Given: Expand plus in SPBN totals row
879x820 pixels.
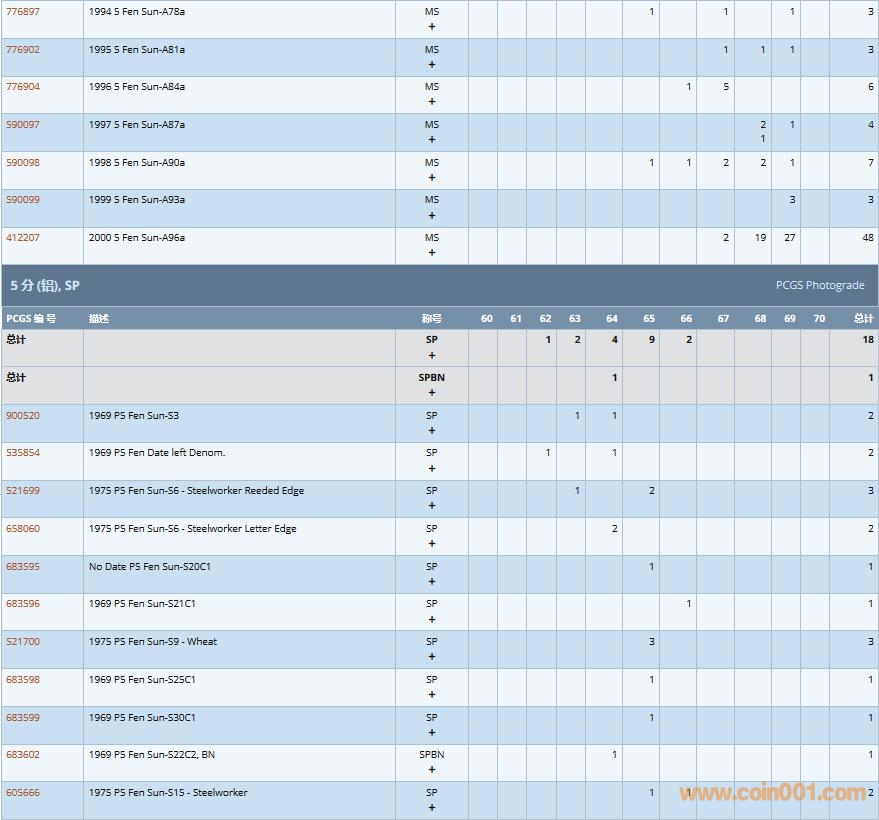Looking at the screenshot, I should click(x=432, y=393).
